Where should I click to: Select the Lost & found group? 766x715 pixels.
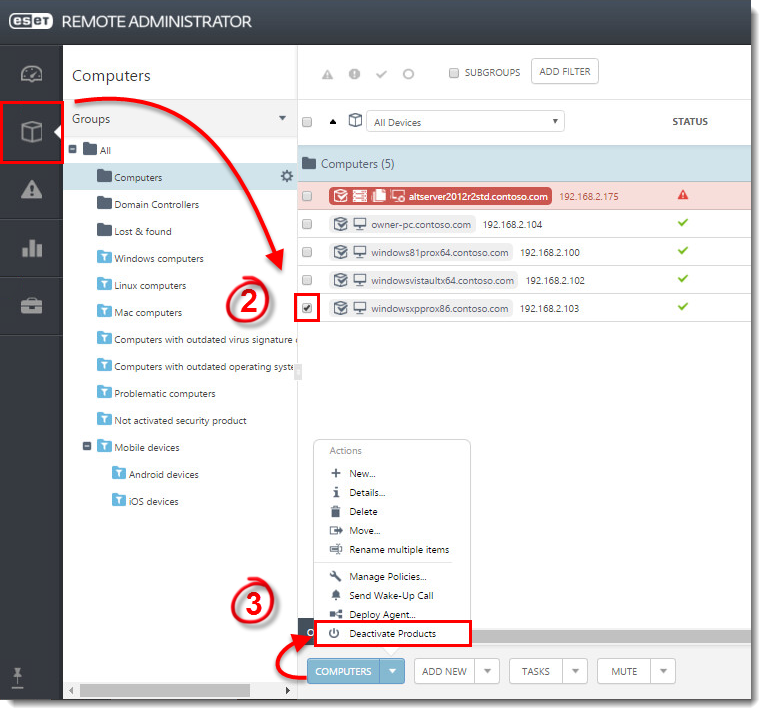(x=143, y=231)
